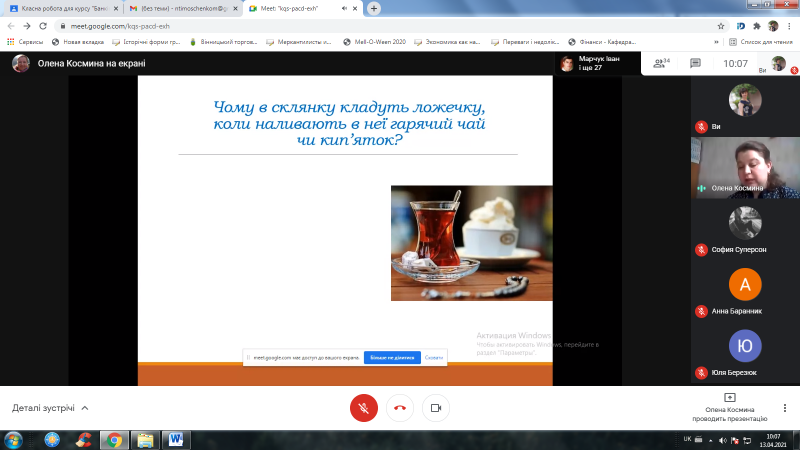Viewport: 800px width, 450px height.
Task: Open Word from the taskbar
Action: 176,440
